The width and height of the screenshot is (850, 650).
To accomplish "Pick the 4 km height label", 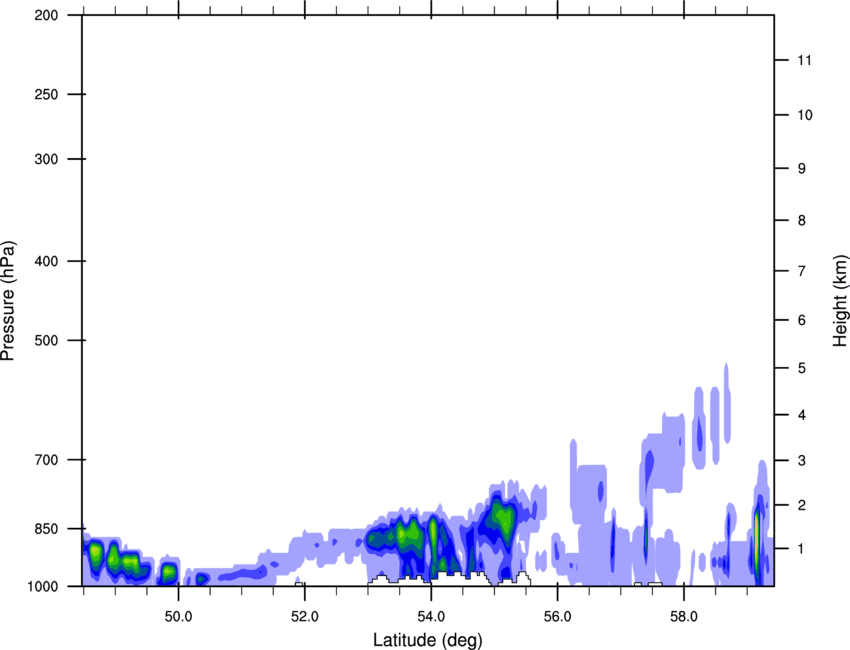I will coord(802,415).
